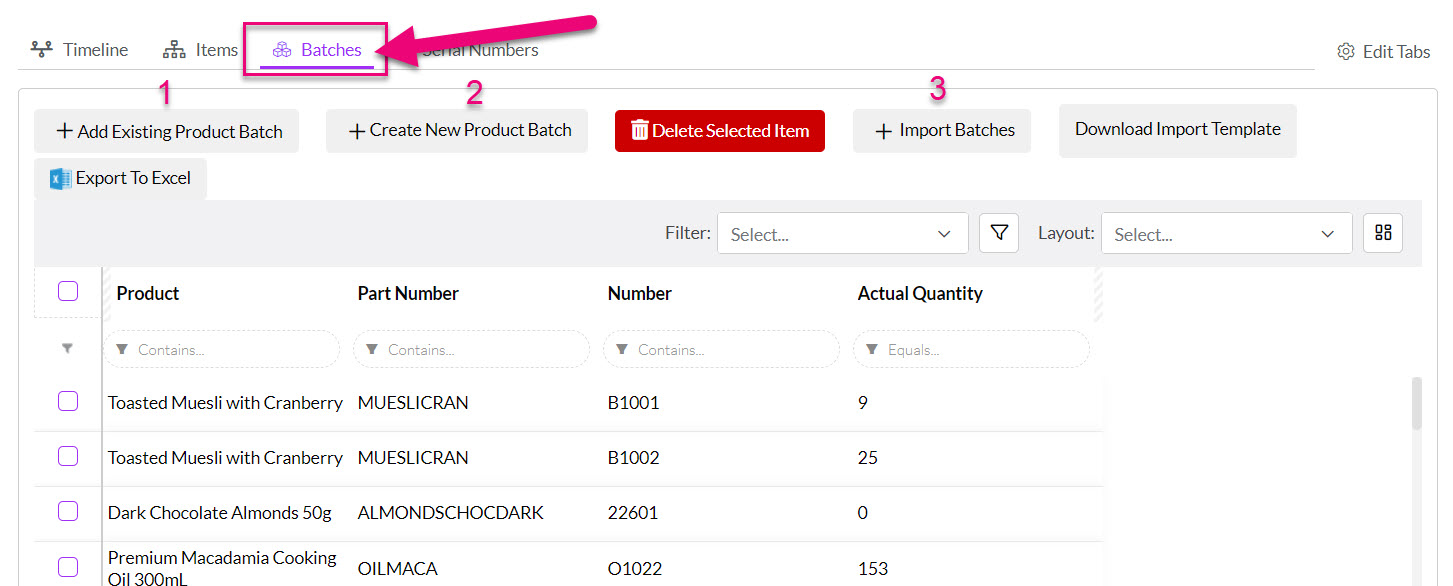Click Download Import Template
This screenshot has height=586, width=1453.
point(1177,128)
